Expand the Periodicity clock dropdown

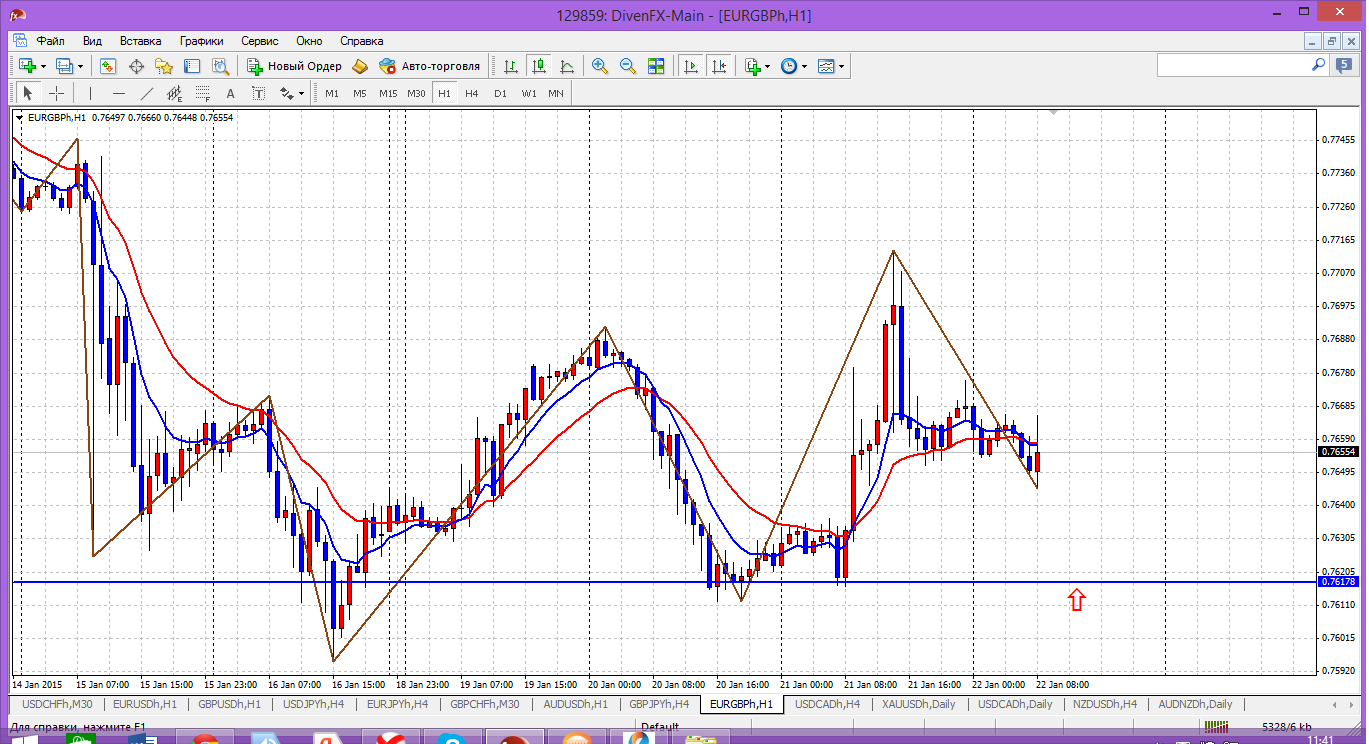[x=804, y=66]
